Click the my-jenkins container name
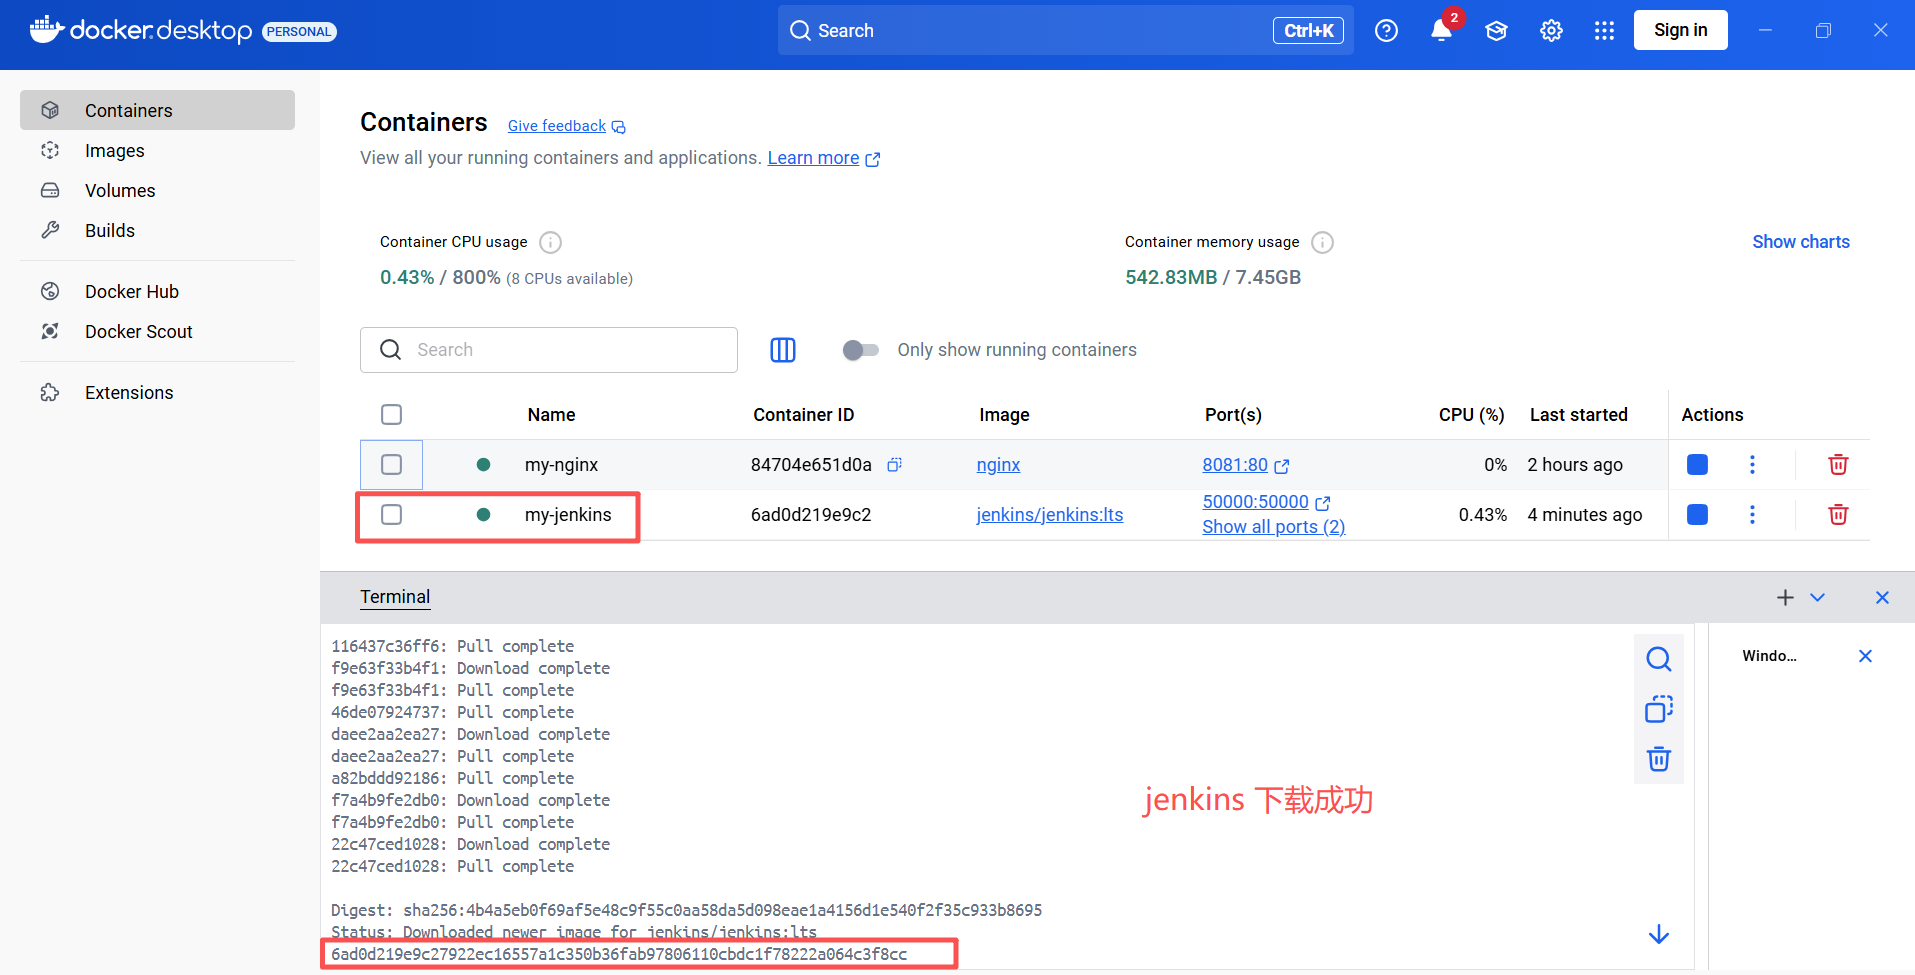 pos(568,515)
